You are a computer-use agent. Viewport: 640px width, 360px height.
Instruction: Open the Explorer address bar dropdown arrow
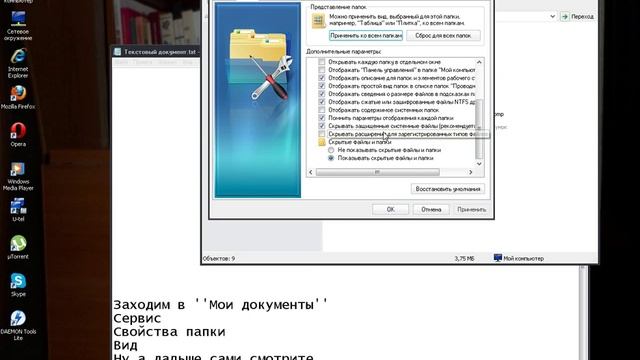(552, 16)
